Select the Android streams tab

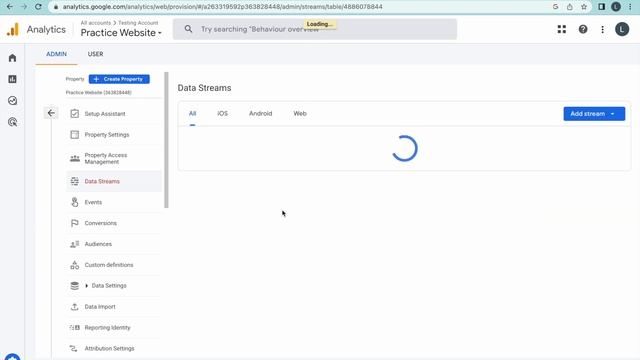click(x=260, y=113)
